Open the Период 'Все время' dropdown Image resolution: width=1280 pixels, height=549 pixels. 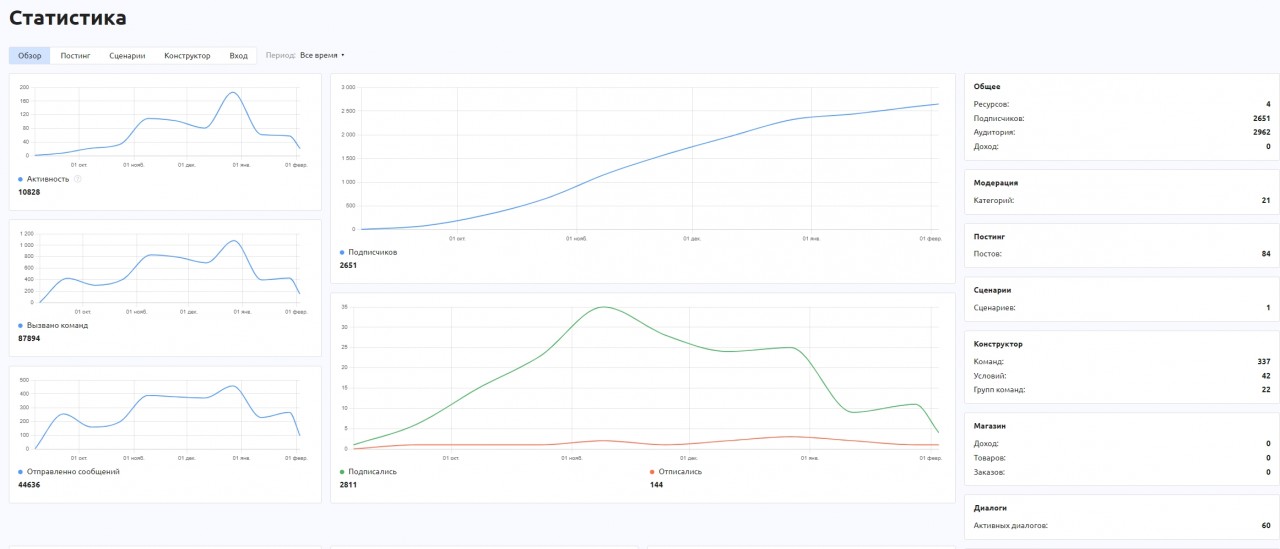pyautogui.click(x=320, y=56)
